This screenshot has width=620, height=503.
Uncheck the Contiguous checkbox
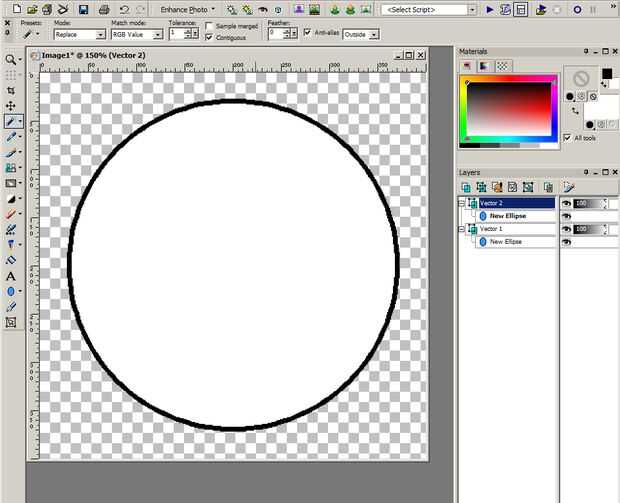coord(209,38)
